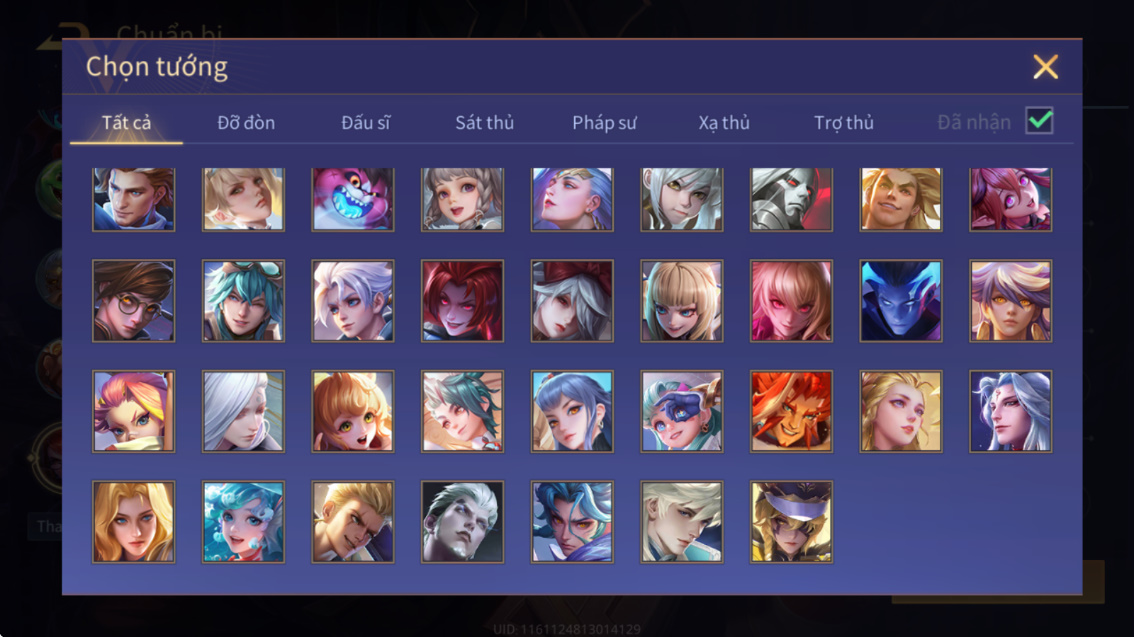
Task: Filter heroes by Sát thủ
Action: [485, 123]
